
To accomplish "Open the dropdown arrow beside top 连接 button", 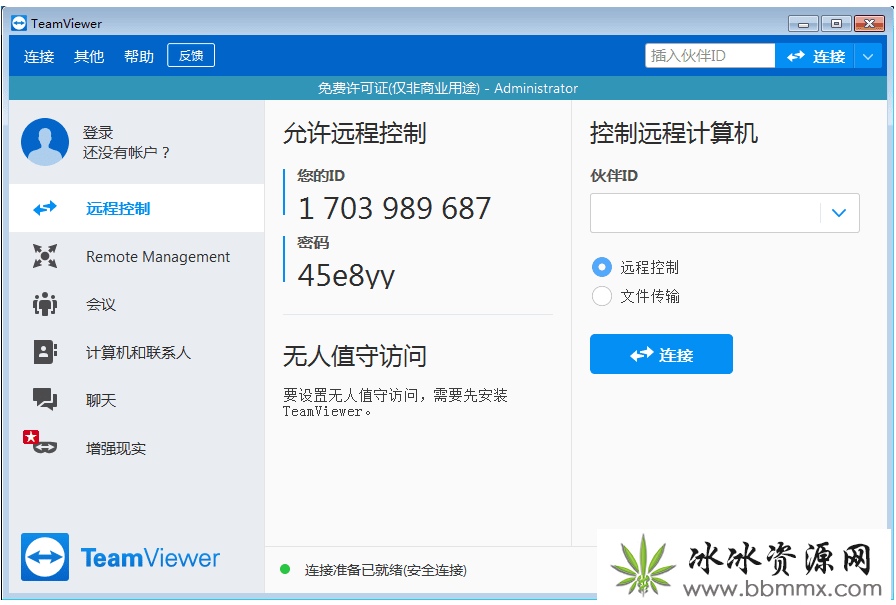I will point(868,57).
